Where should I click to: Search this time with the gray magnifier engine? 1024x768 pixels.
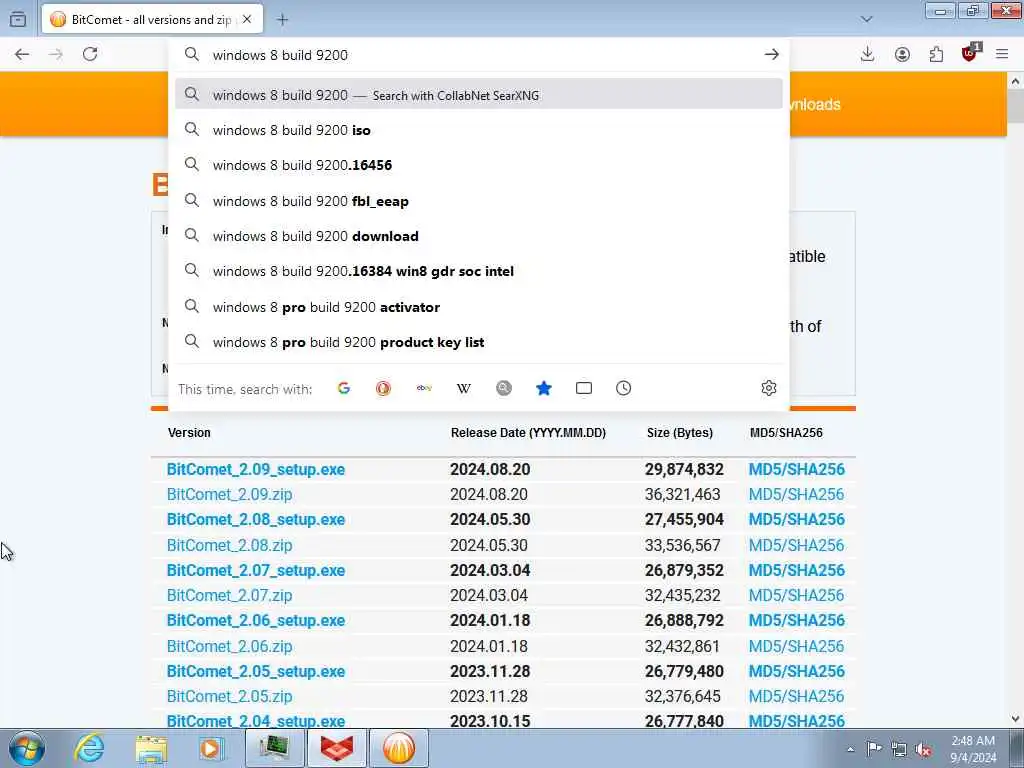504,389
